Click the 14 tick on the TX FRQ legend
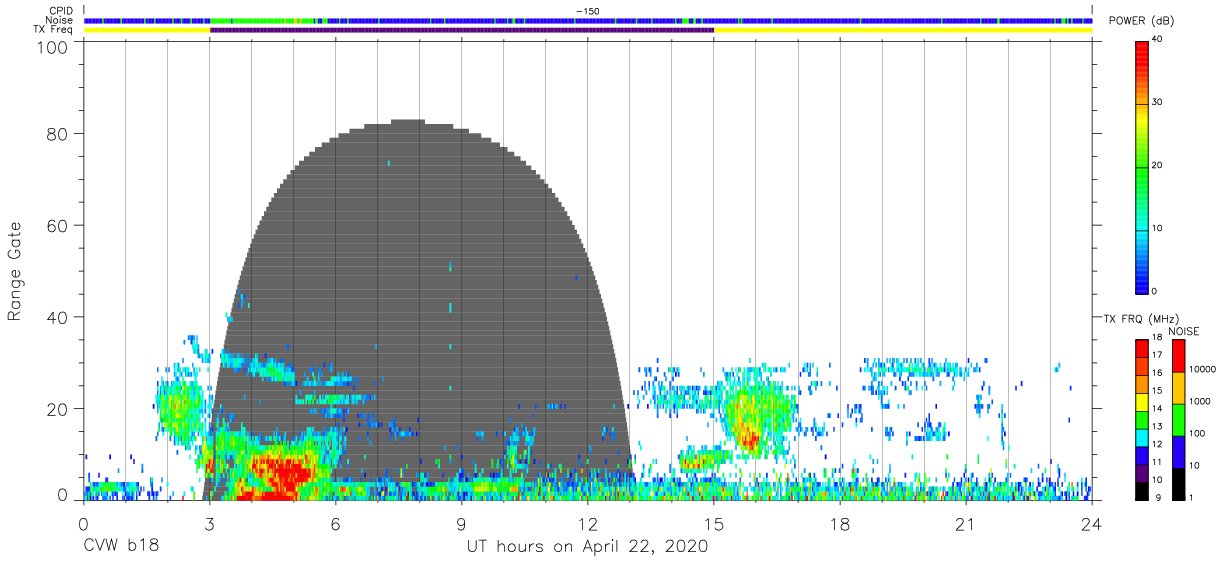Image resolution: width=1228 pixels, height=567 pixels. point(1156,408)
